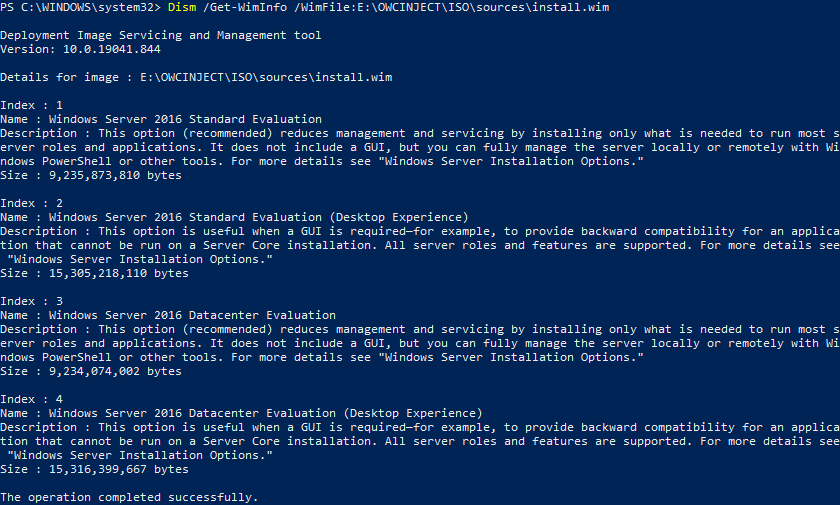Click the Deployment Image Servicing and Management tool heading

(161, 35)
